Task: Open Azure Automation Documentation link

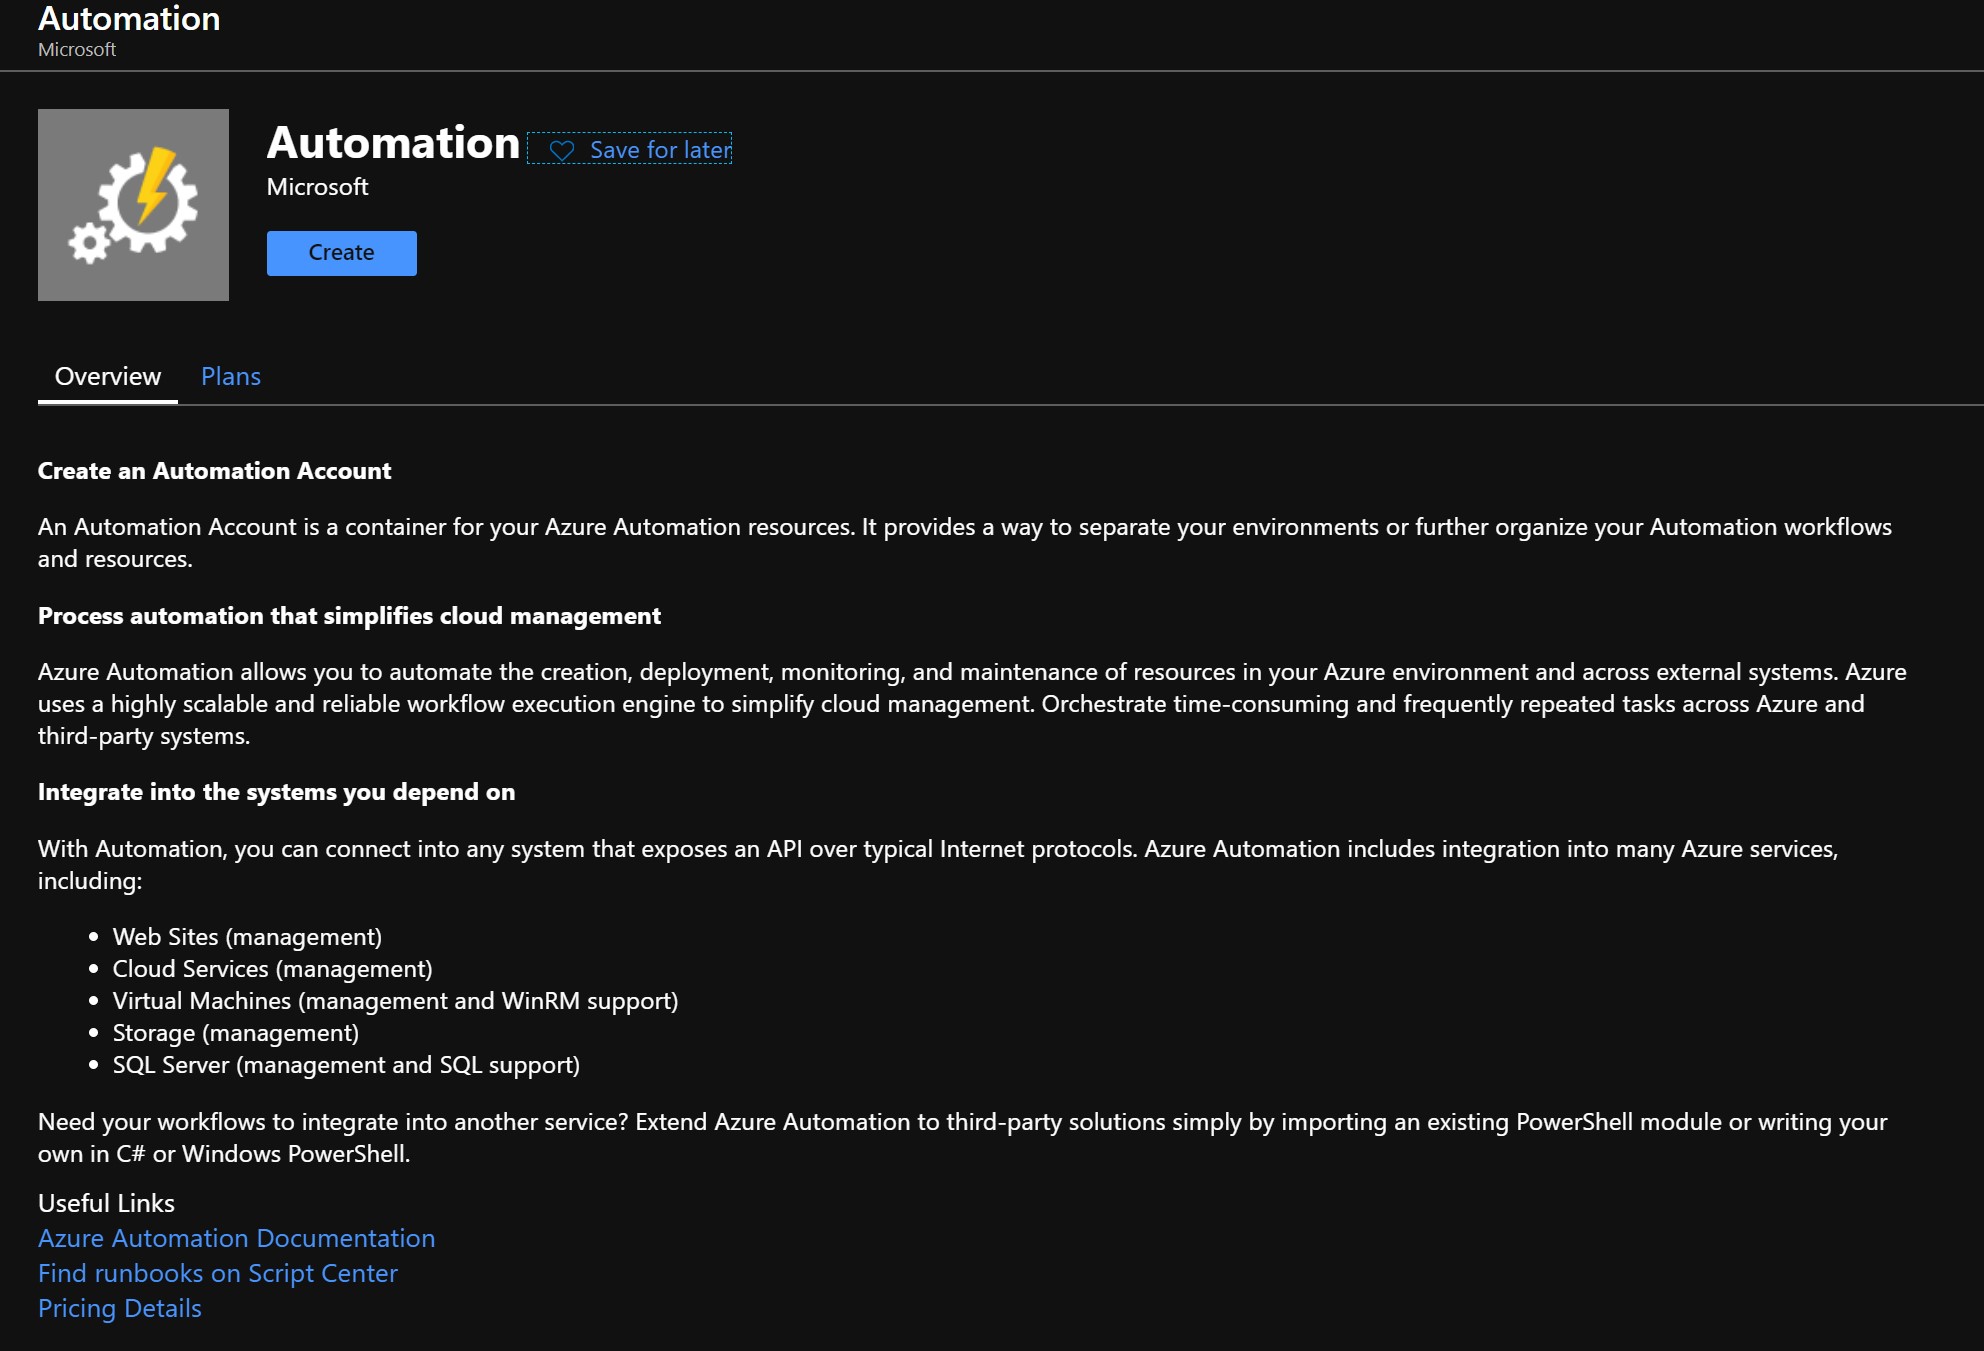Action: pos(237,1238)
